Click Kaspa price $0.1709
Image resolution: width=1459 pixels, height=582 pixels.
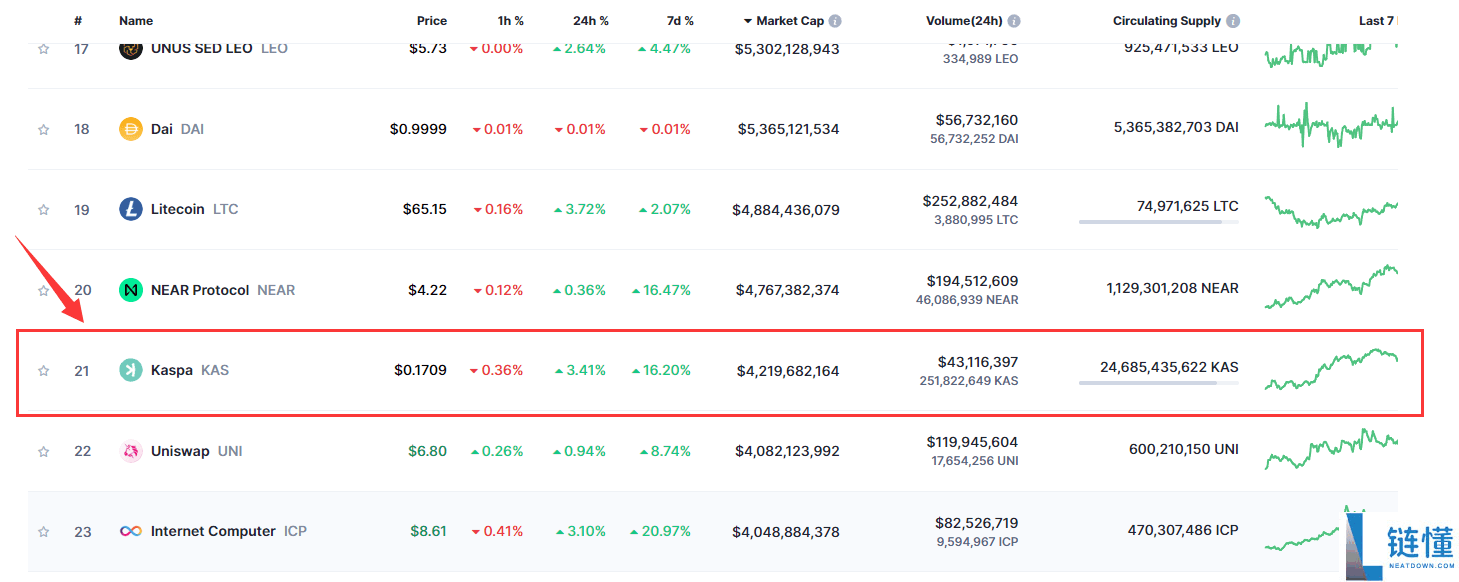pos(420,371)
